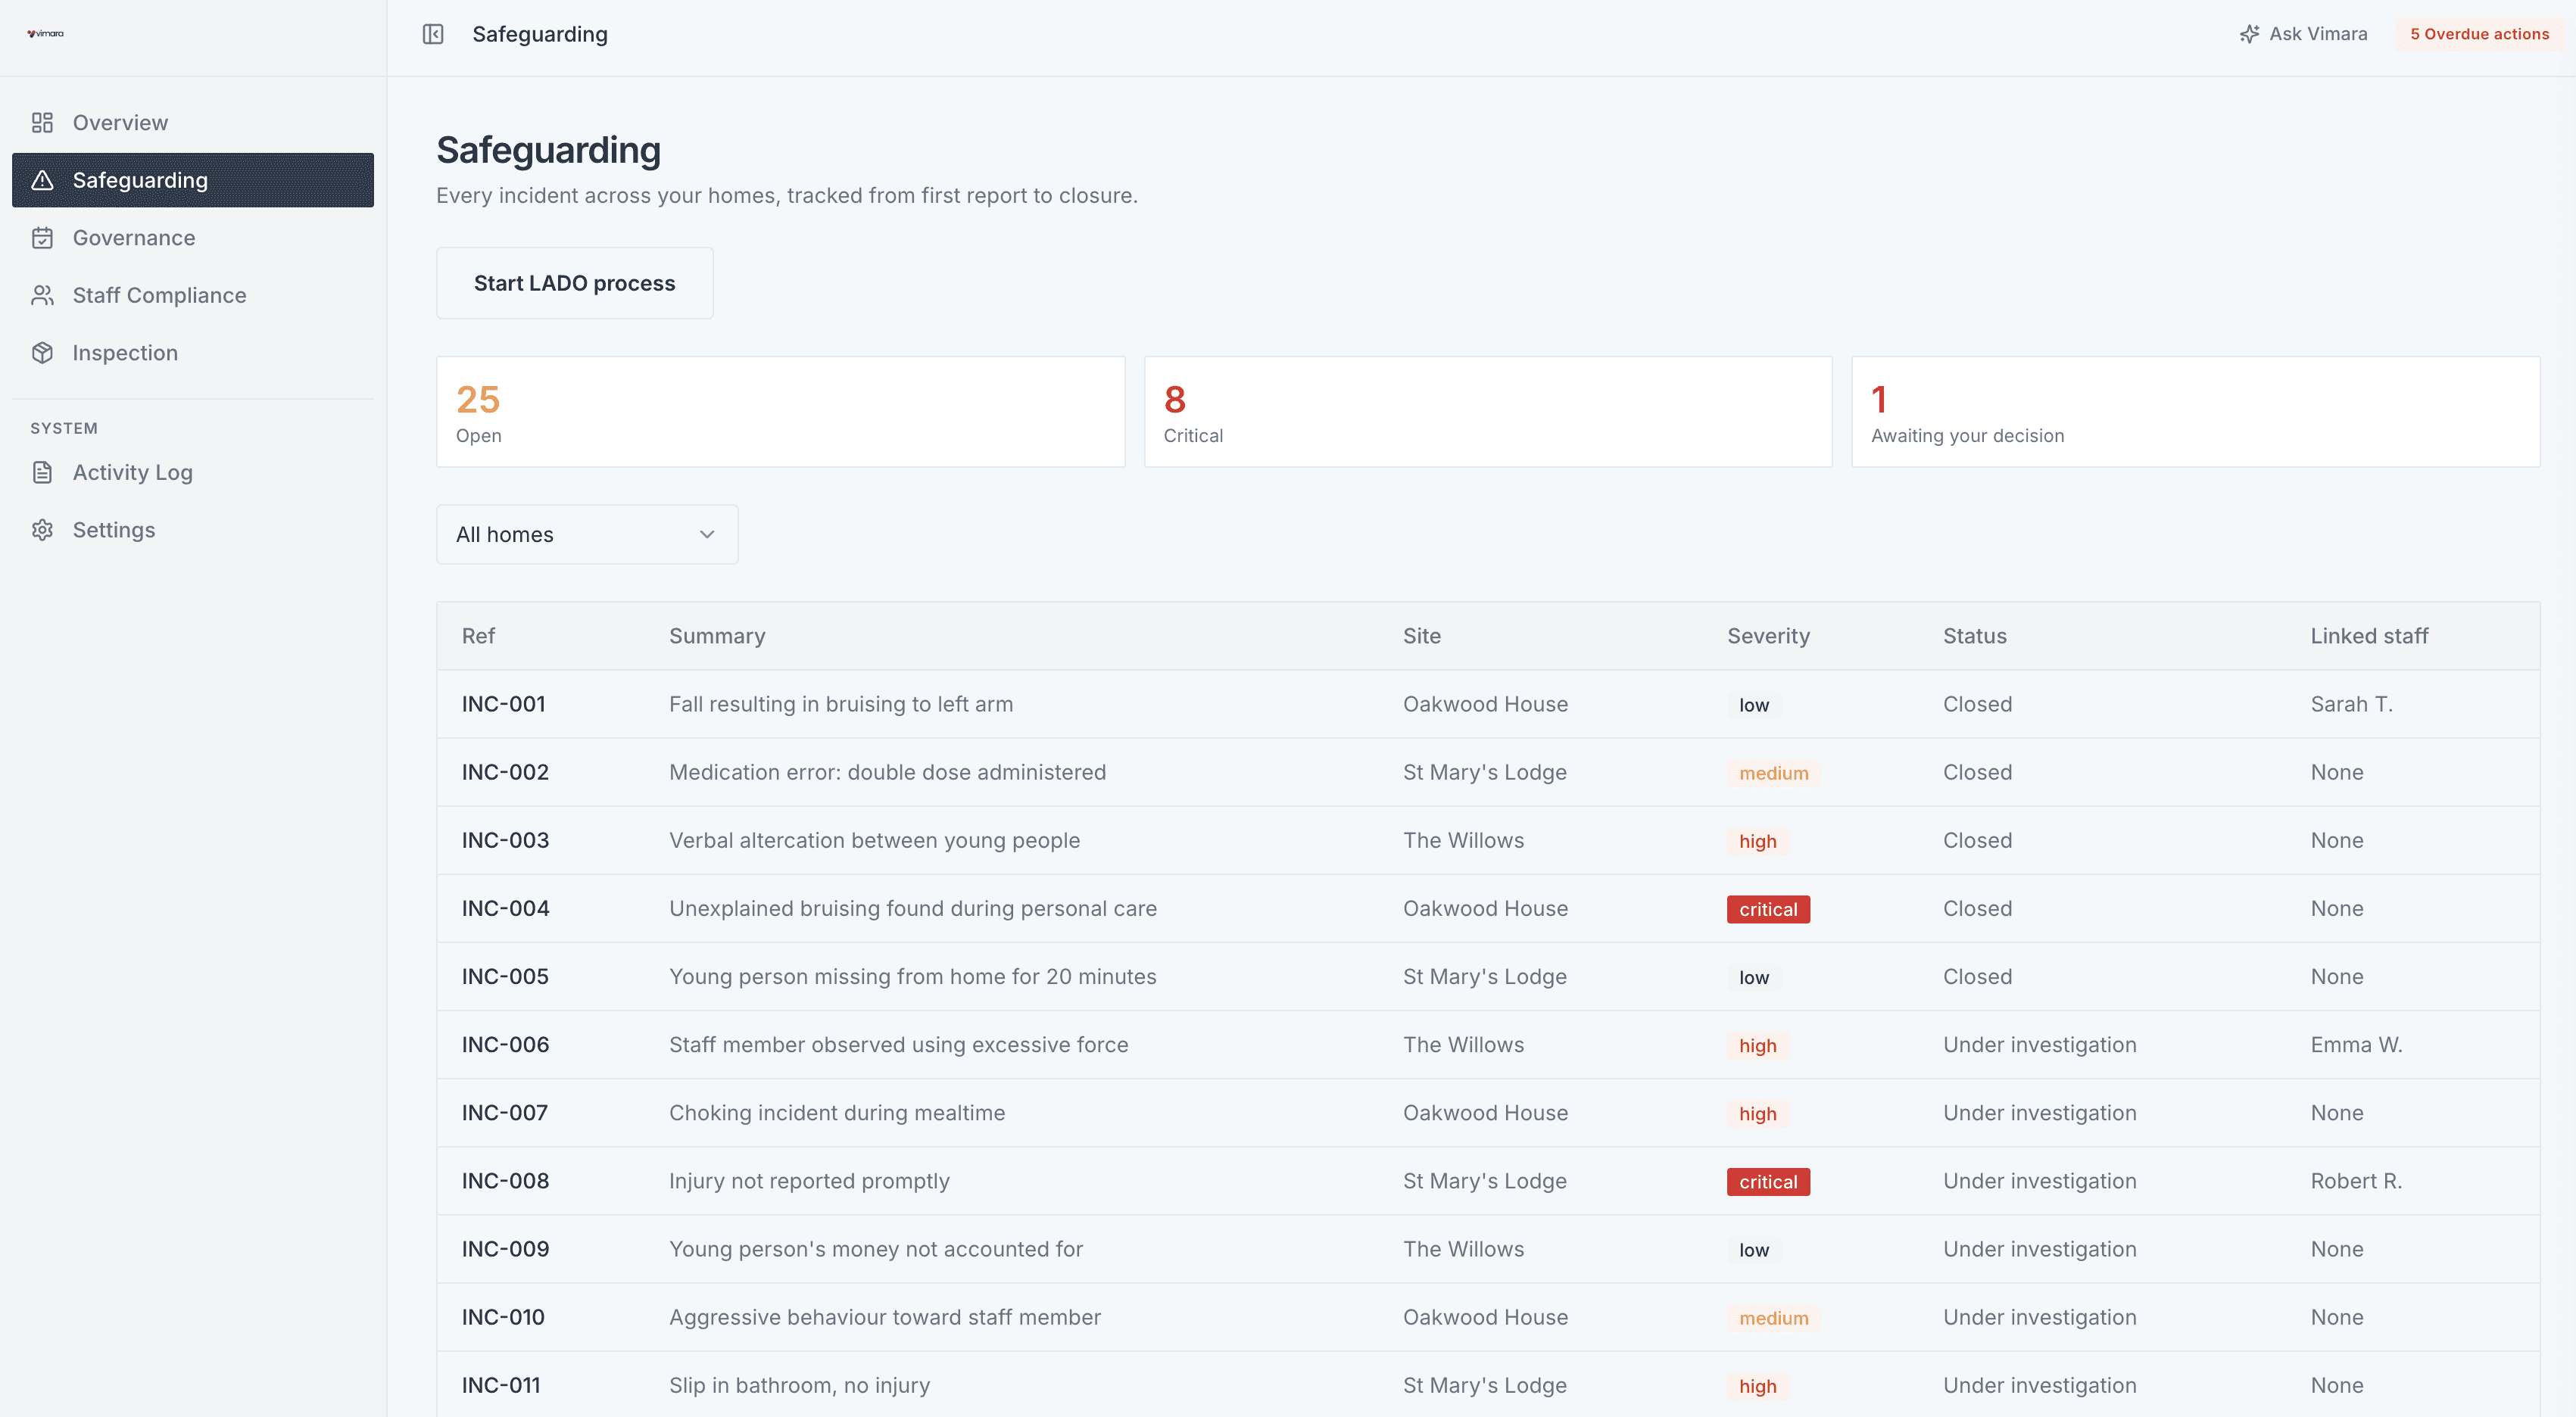Click the Staff Compliance people icon

point(42,295)
